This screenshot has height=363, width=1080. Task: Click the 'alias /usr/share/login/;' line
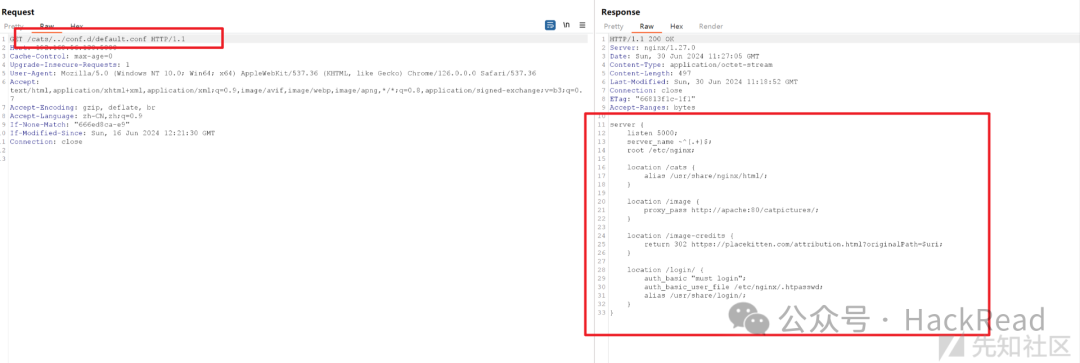(695, 295)
